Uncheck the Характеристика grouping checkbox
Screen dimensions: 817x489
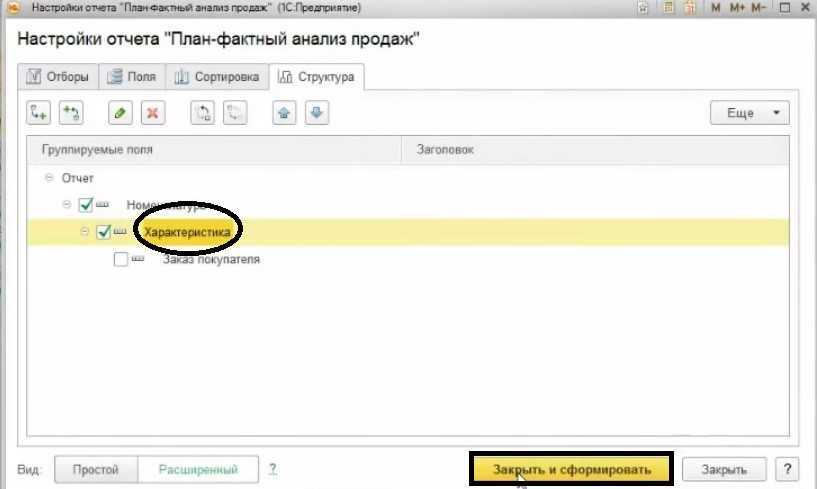104,232
